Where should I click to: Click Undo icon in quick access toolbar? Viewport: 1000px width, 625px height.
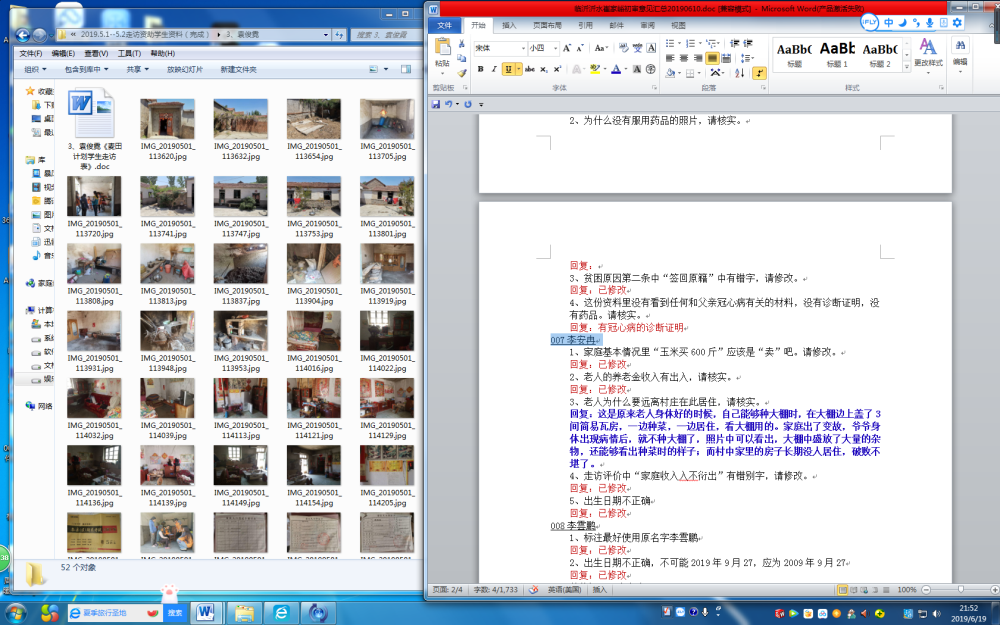click(x=448, y=104)
